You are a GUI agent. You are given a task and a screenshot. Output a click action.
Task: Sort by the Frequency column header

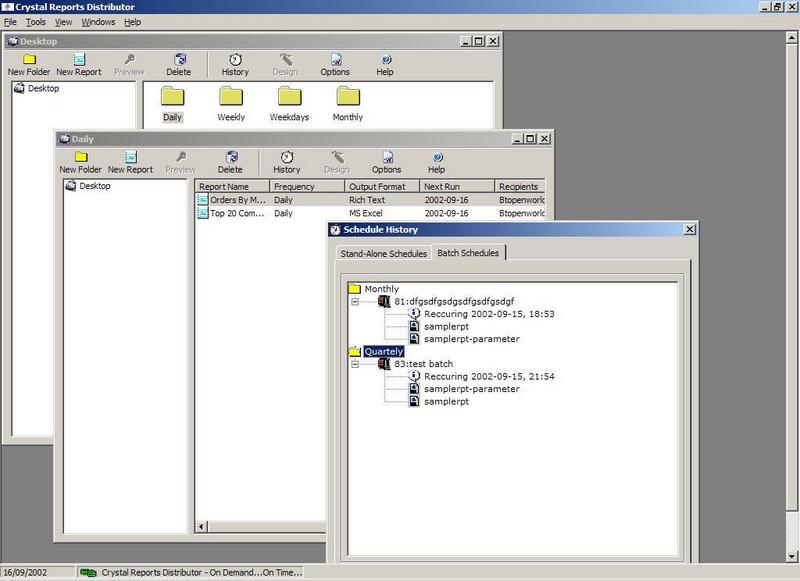point(307,186)
